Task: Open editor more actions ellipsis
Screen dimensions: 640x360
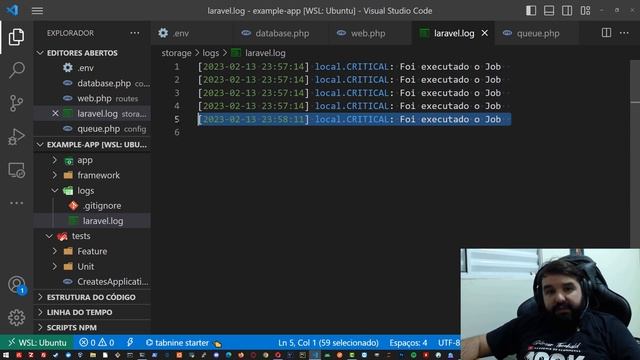Action: pos(624,33)
